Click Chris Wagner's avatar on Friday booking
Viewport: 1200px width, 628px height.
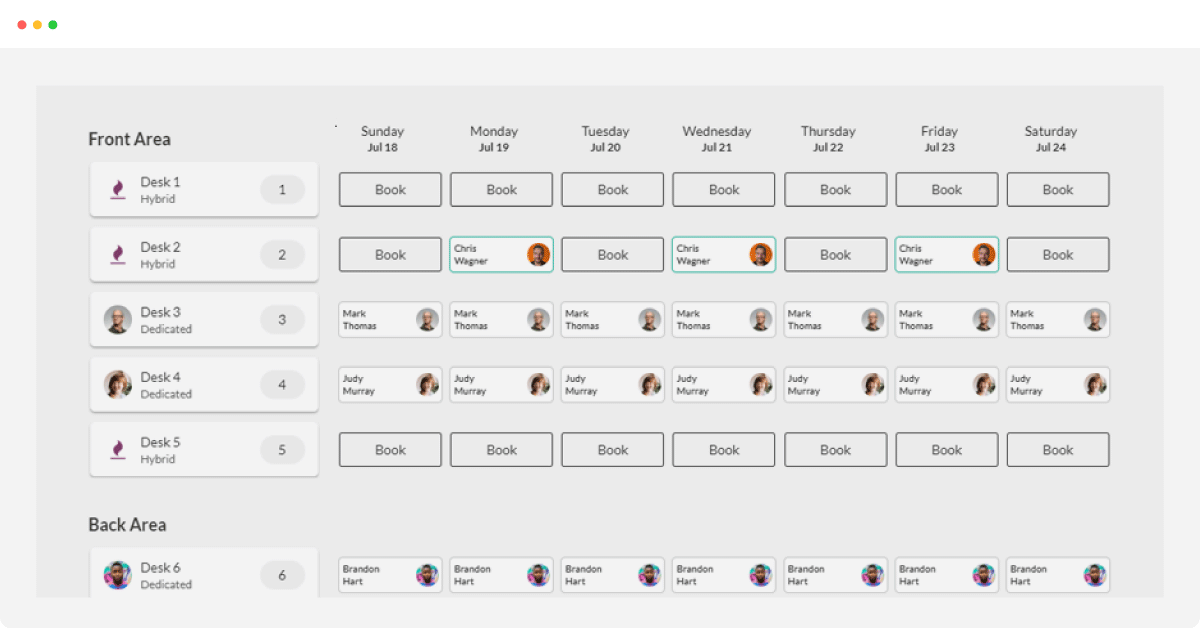tap(983, 255)
